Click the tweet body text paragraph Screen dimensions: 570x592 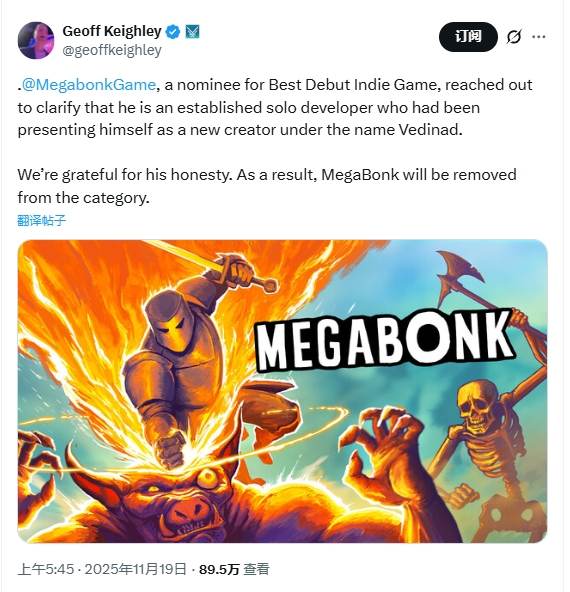click(275, 107)
